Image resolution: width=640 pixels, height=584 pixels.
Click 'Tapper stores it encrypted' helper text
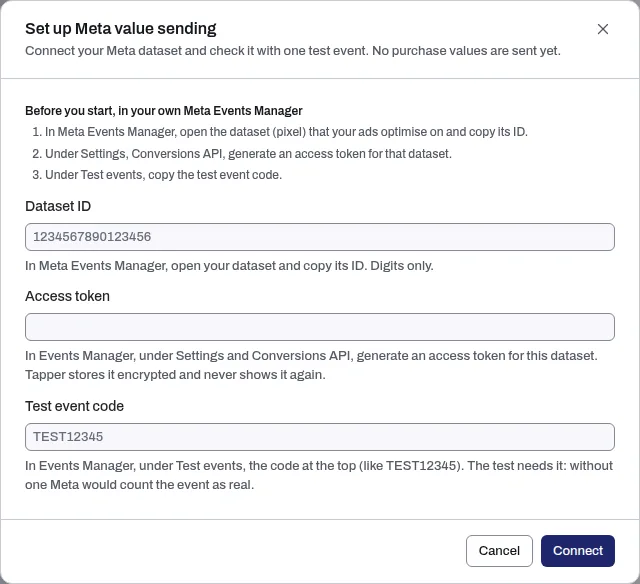(175, 375)
